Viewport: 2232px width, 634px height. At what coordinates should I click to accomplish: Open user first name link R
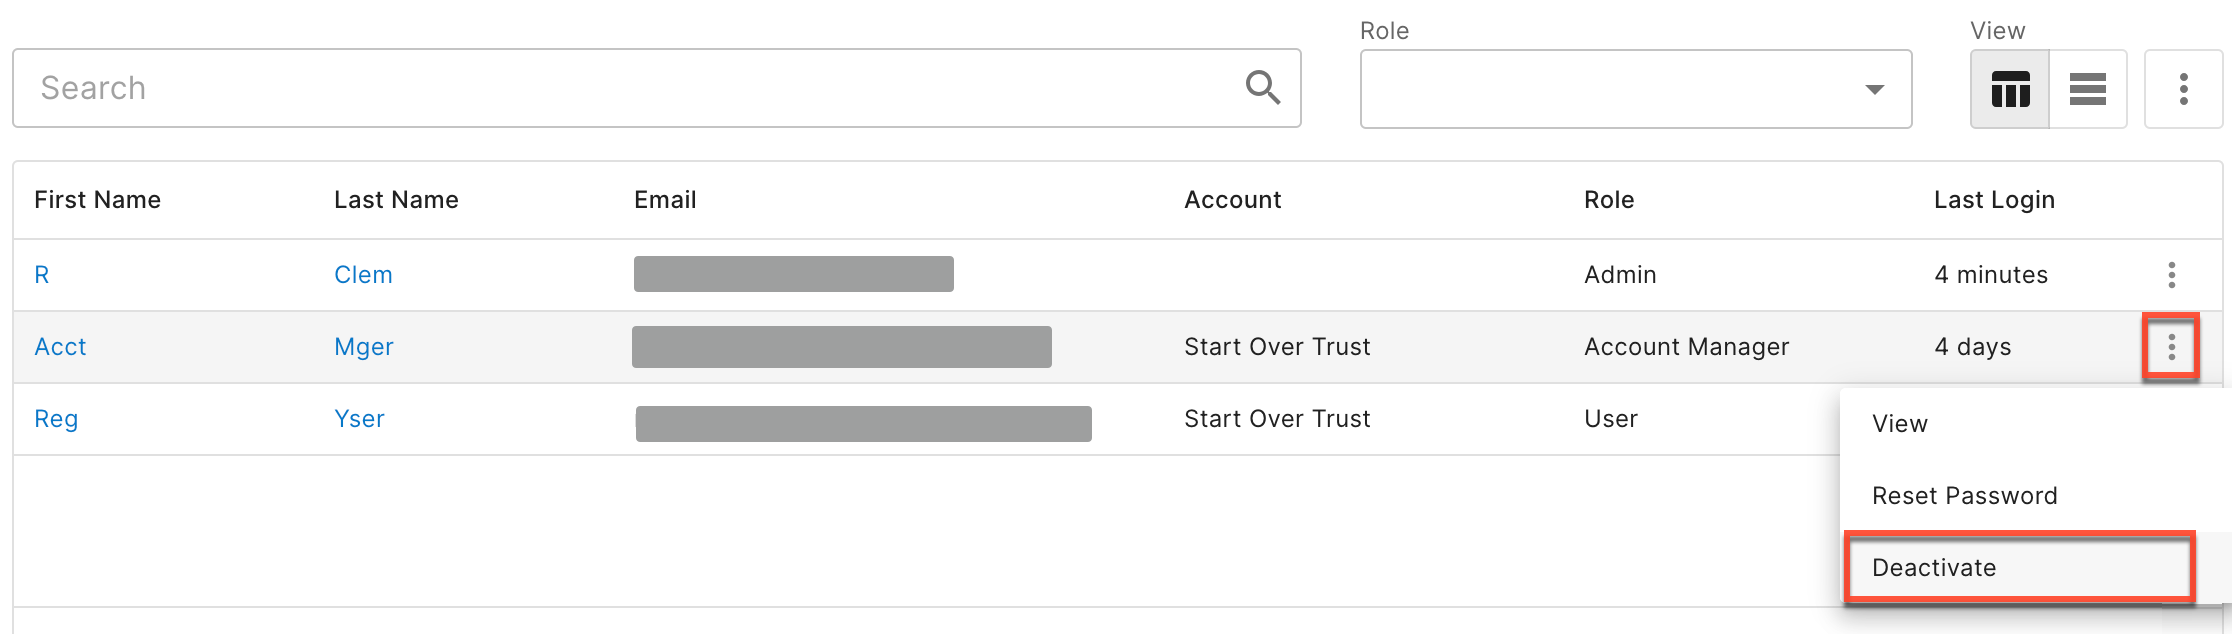42,275
